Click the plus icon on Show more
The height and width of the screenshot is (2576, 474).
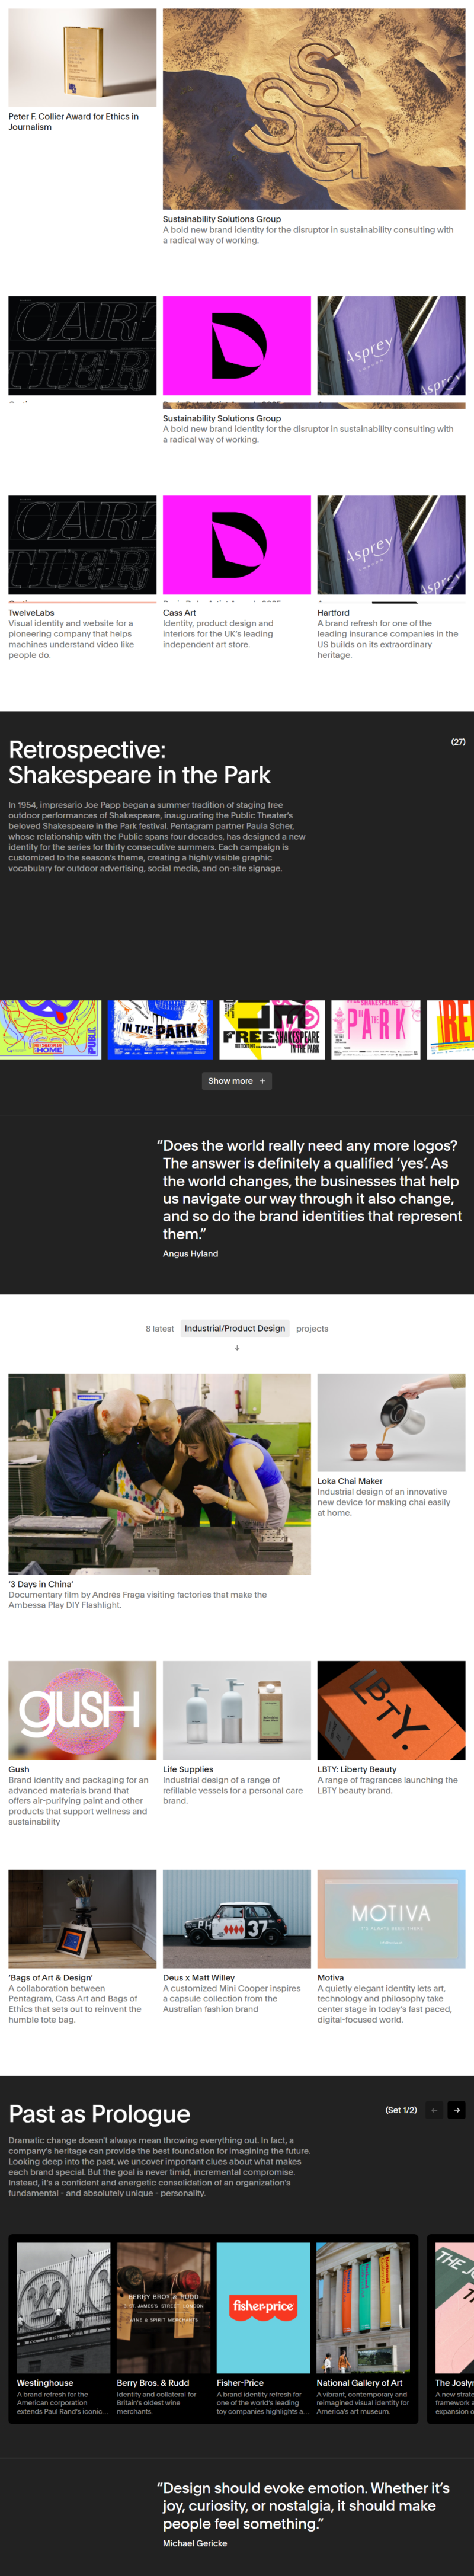point(263,1081)
